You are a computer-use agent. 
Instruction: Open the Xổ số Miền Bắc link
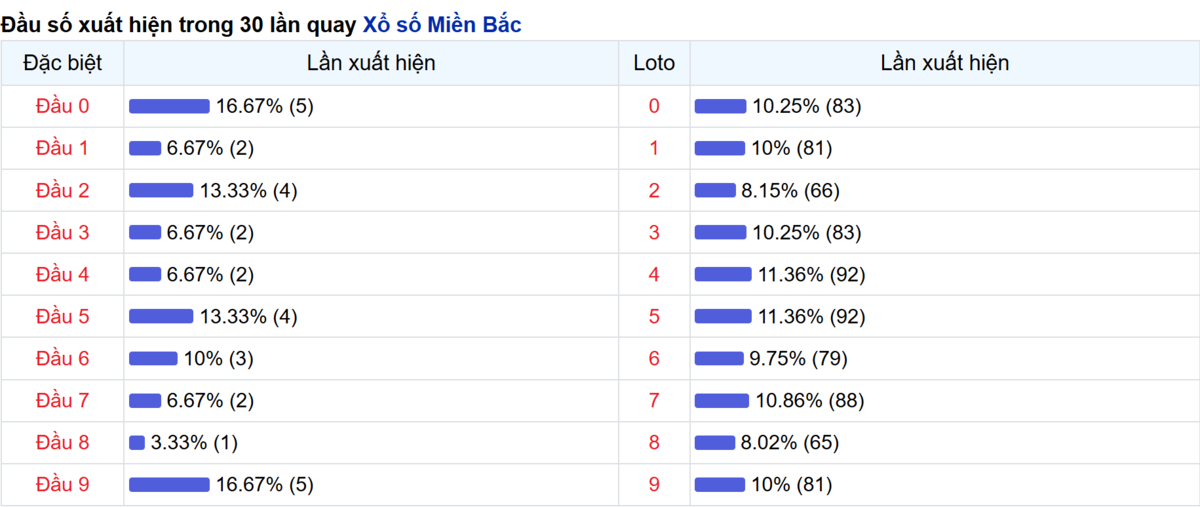click(441, 25)
